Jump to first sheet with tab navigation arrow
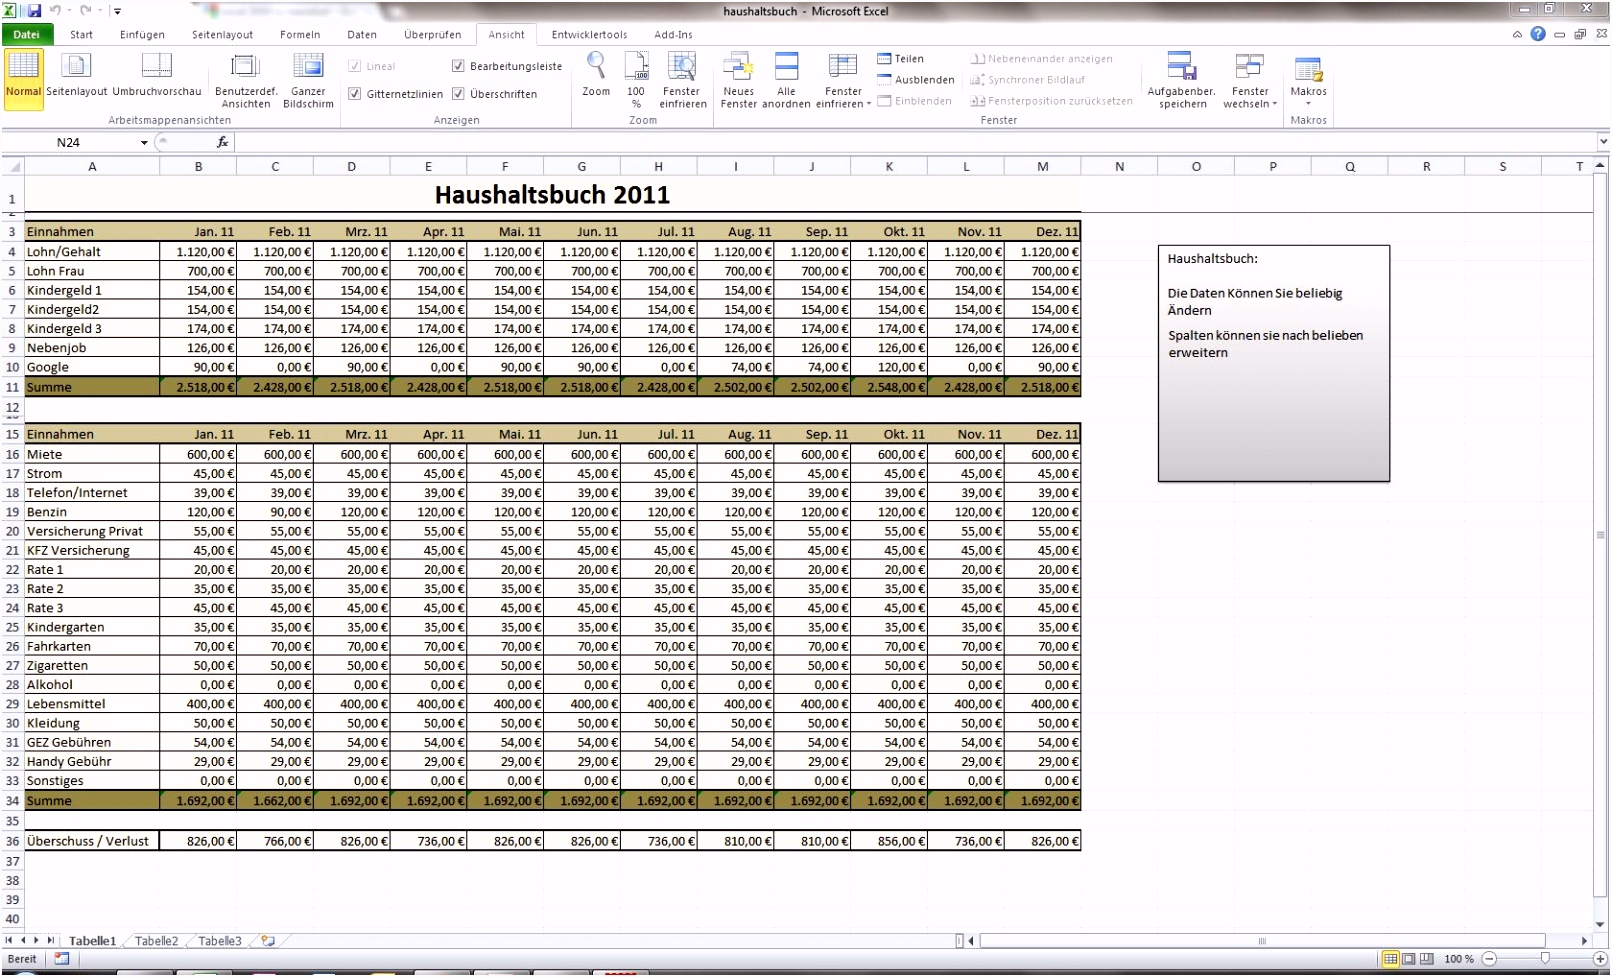 (x=10, y=941)
